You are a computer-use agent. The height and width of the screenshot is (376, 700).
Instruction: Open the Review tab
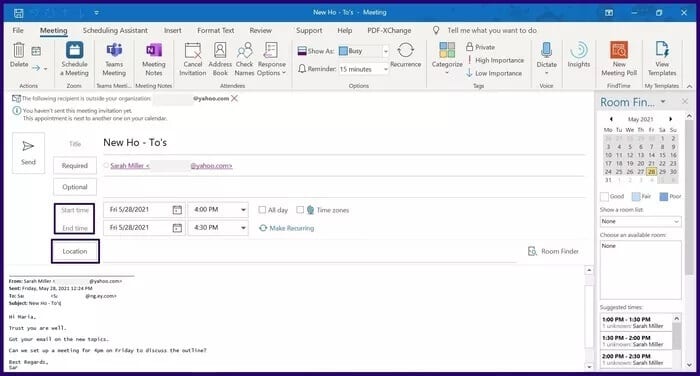coord(261,30)
